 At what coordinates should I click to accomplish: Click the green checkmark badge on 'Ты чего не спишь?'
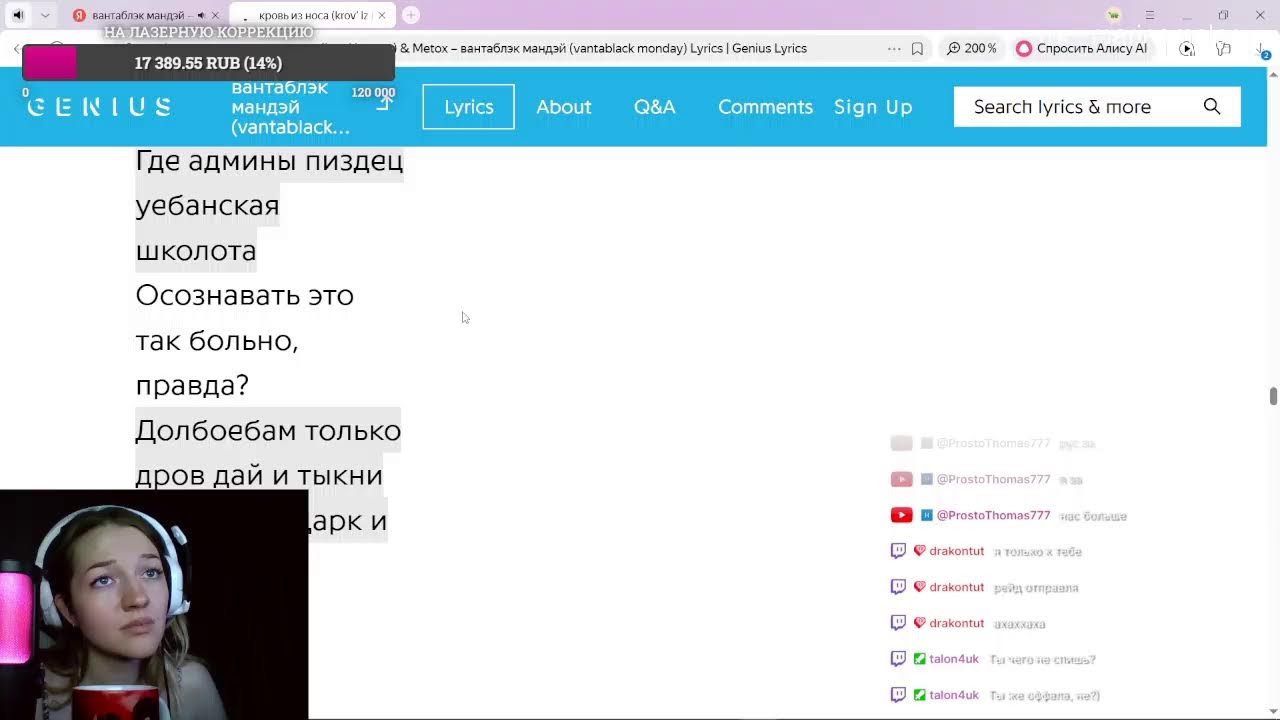pos(920,659)
